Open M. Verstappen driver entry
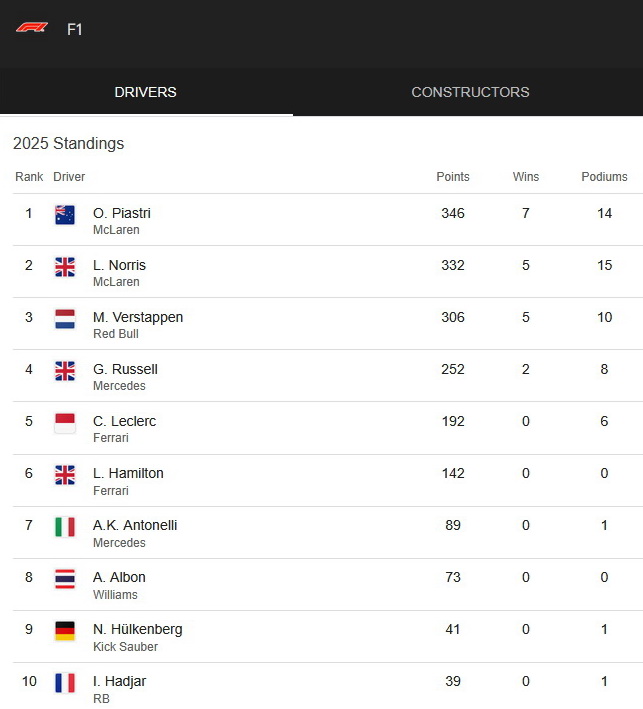This screenshot has width=643, height=709. (138, 317)
